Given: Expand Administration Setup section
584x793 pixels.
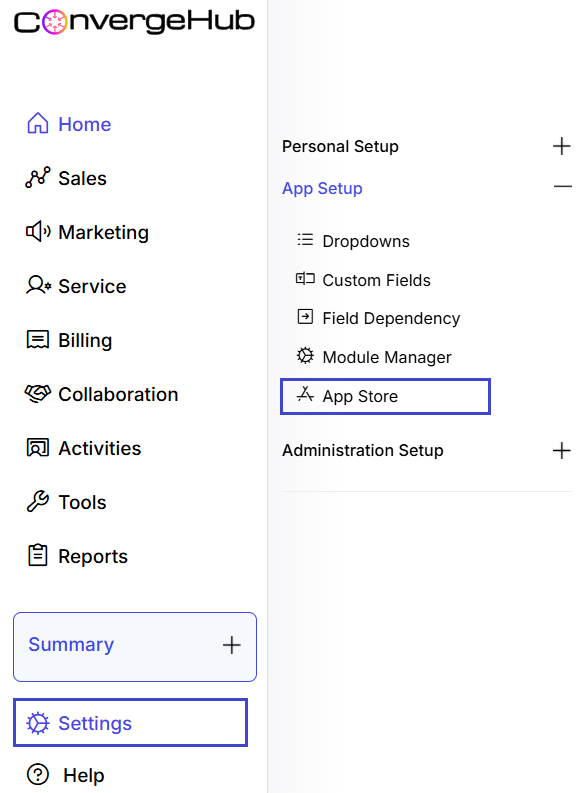Looking at the screenshot, I should 562,450.
